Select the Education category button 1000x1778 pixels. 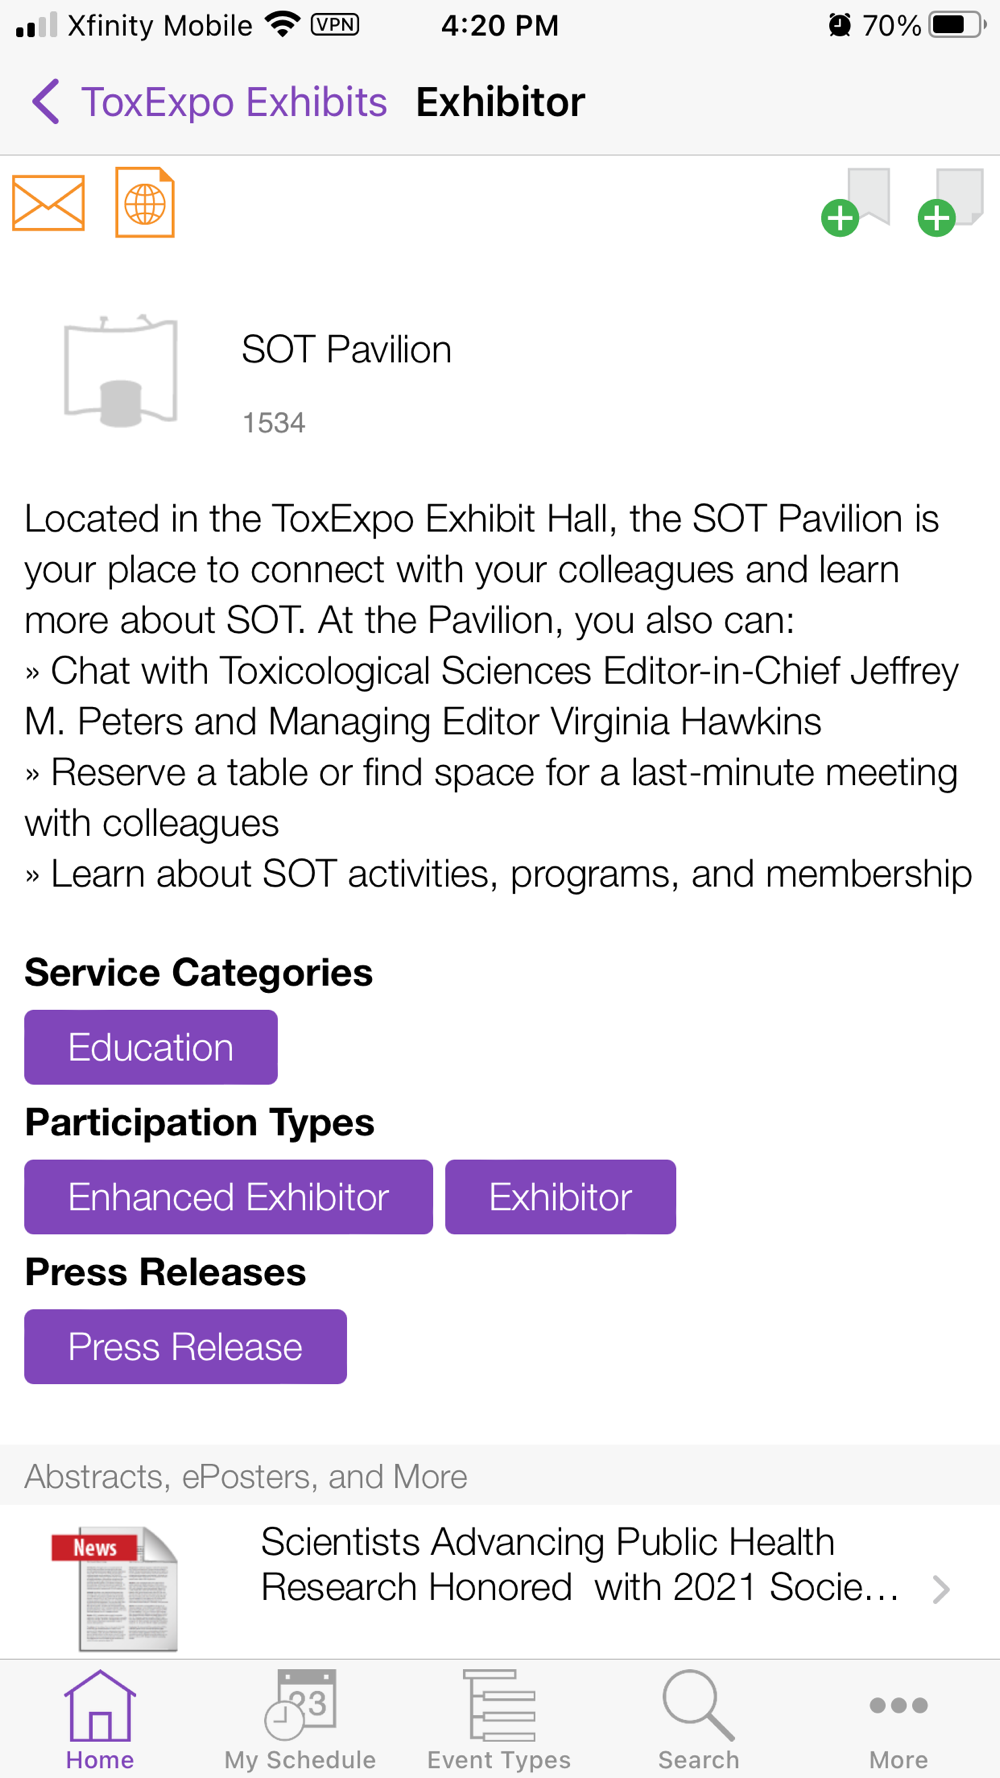tap(151, 1047)
